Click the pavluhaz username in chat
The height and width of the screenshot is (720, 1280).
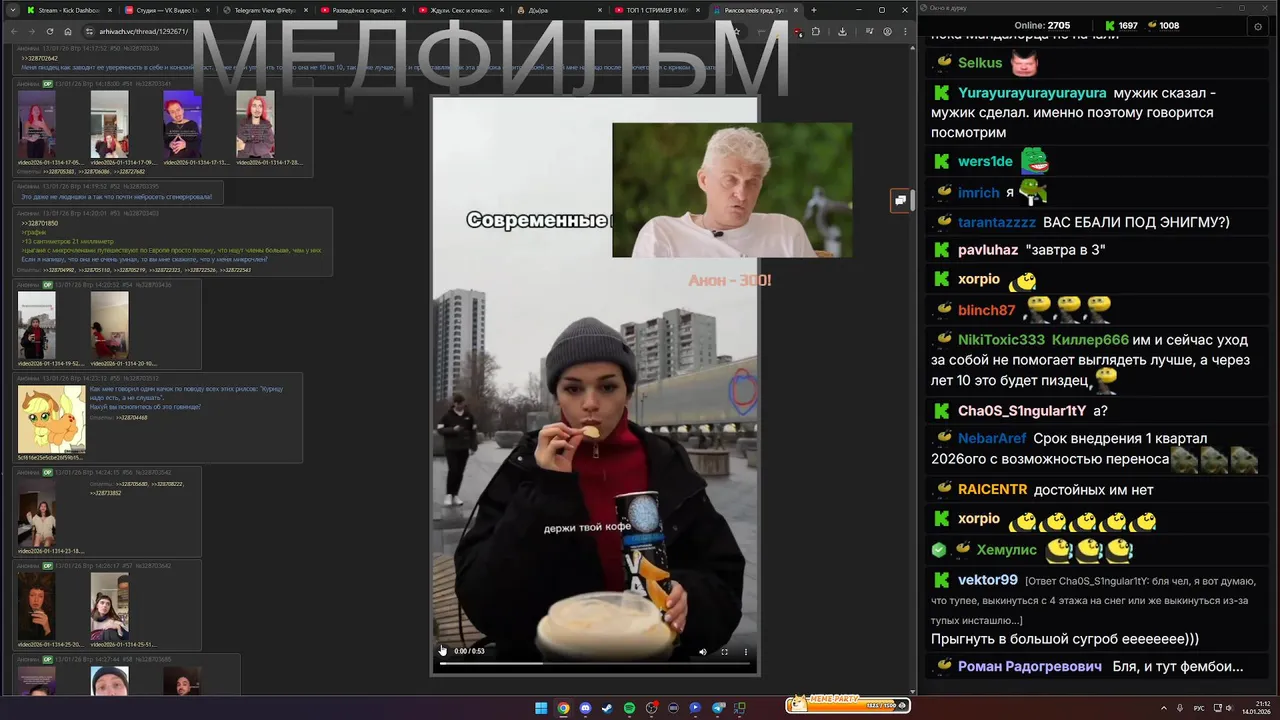click(988, 250)
